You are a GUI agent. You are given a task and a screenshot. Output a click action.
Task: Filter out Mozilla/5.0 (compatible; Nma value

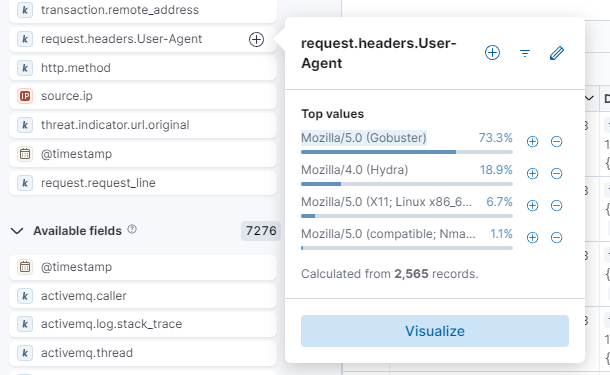pos(556,237)
